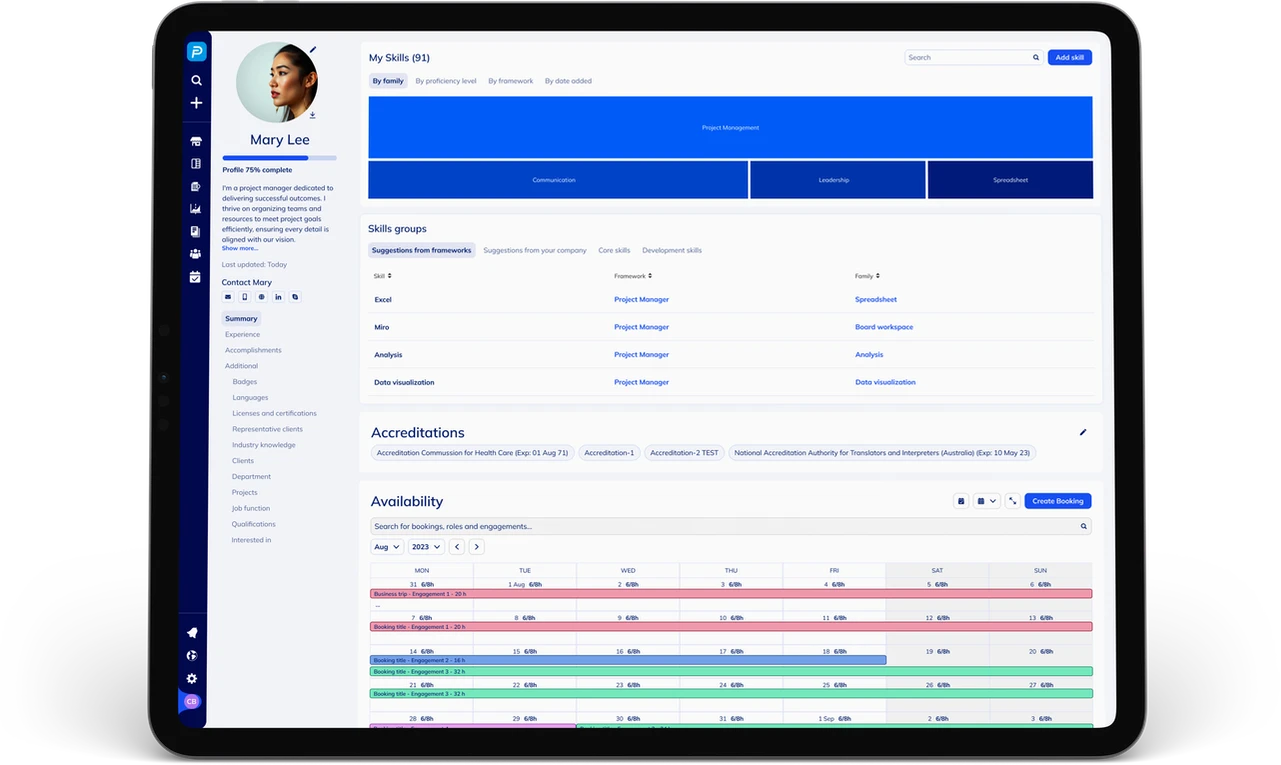Viewport: 1281px width, 765px height.
Task: Open the Aug month dropdown
Action: coord(386,547)
